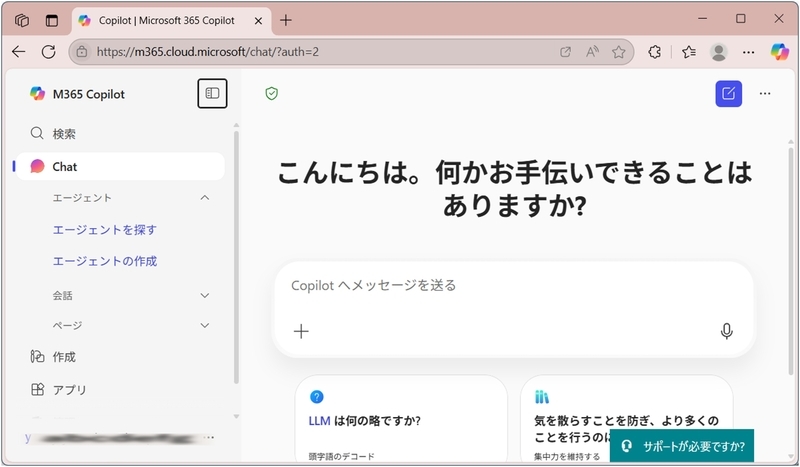800x467 pixels.
Task: Start a new chat with the compose button
Action: (x=729, y=93)
